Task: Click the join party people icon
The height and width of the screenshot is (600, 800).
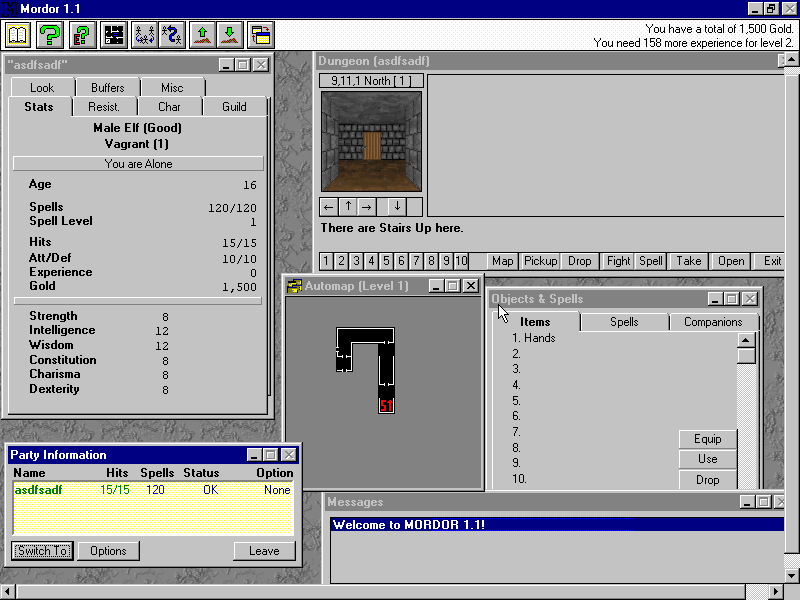Action: [x=144, y=35]
